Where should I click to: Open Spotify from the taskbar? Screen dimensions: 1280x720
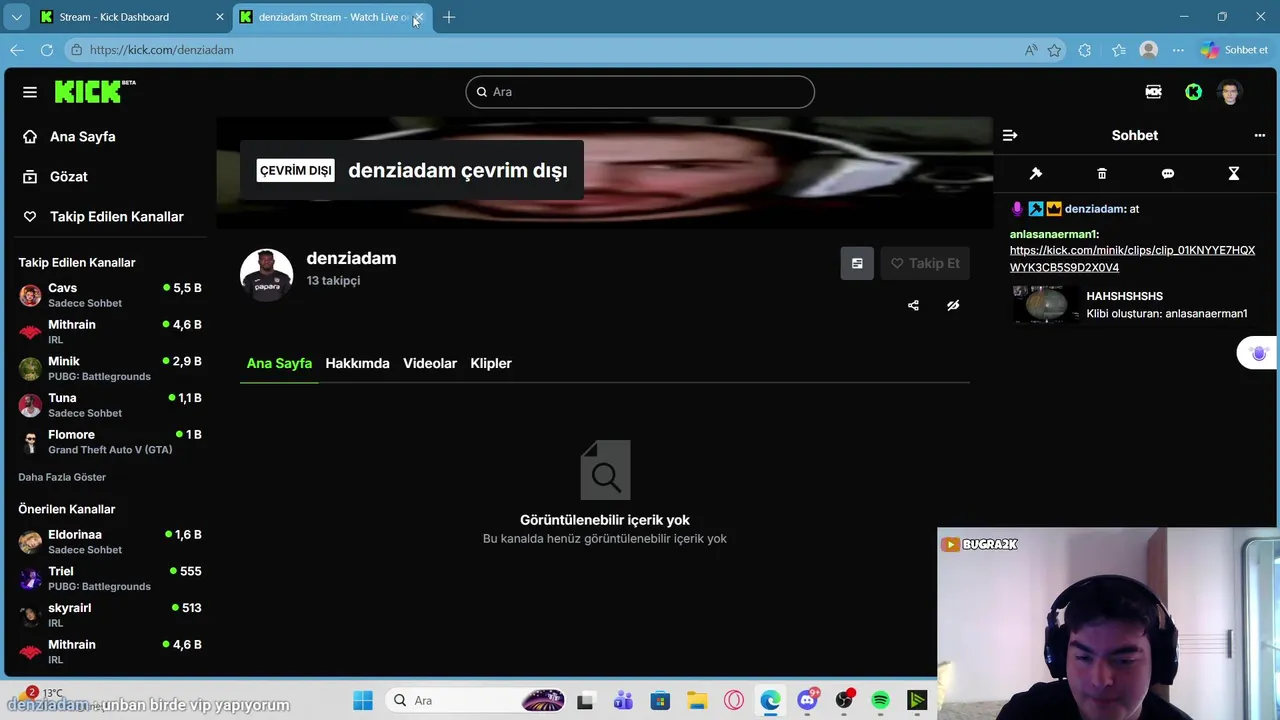pyautogui.click(x=880, y=700)
